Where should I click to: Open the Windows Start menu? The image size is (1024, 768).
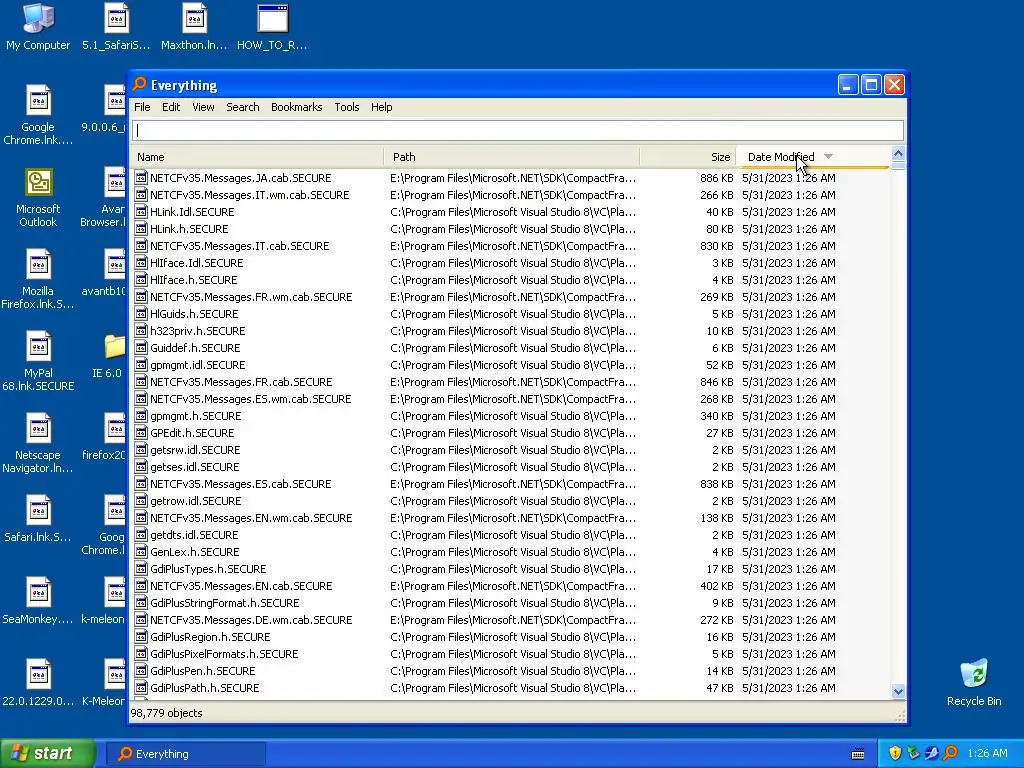(48, 754)
